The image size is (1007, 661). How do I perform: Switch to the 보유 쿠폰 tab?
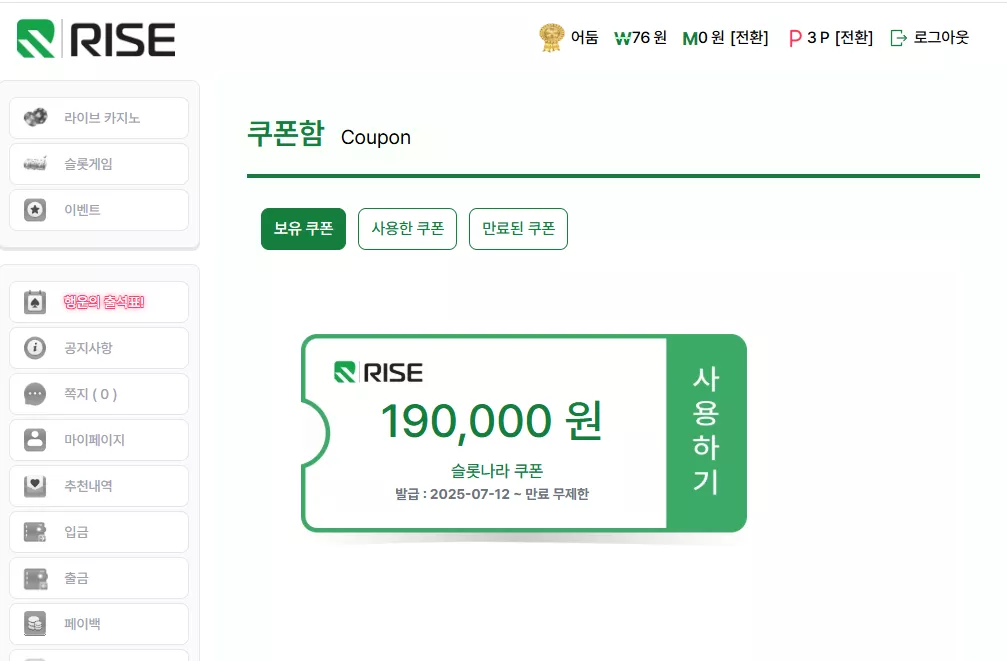(303, 229)
